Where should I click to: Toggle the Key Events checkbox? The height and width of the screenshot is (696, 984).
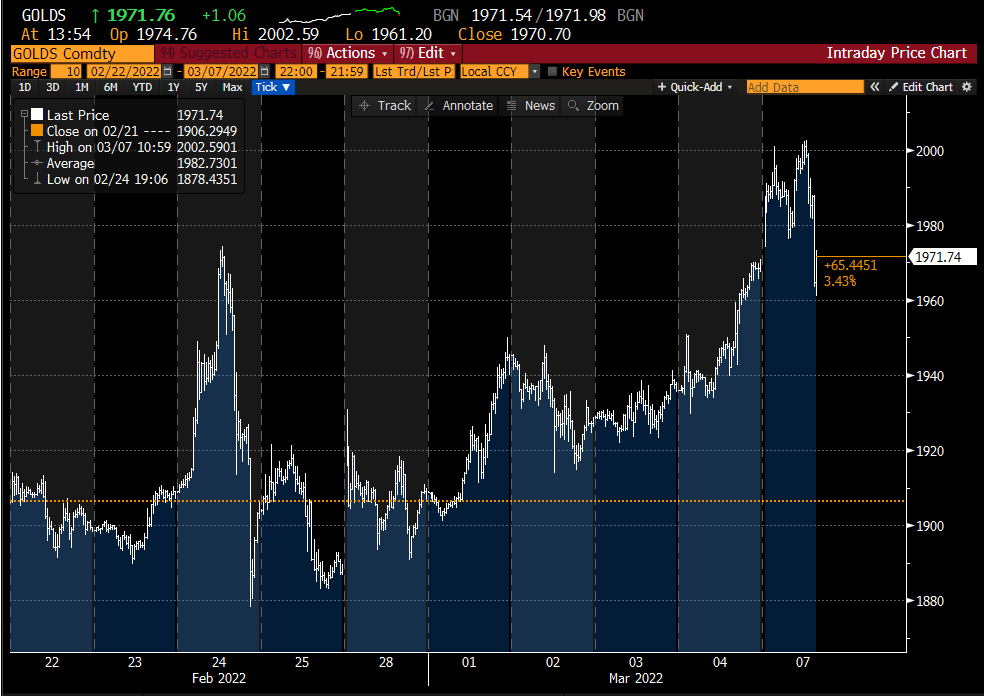click(552, 72)
